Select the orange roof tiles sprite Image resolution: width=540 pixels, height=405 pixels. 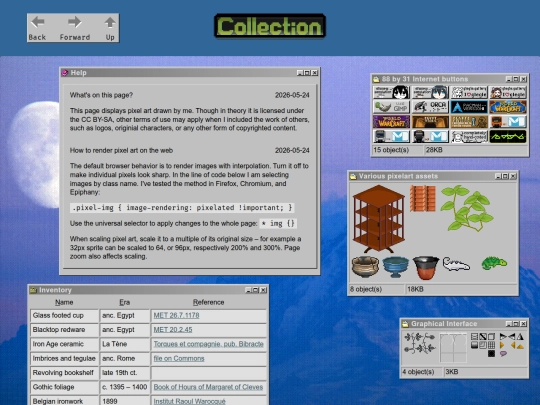423,198
